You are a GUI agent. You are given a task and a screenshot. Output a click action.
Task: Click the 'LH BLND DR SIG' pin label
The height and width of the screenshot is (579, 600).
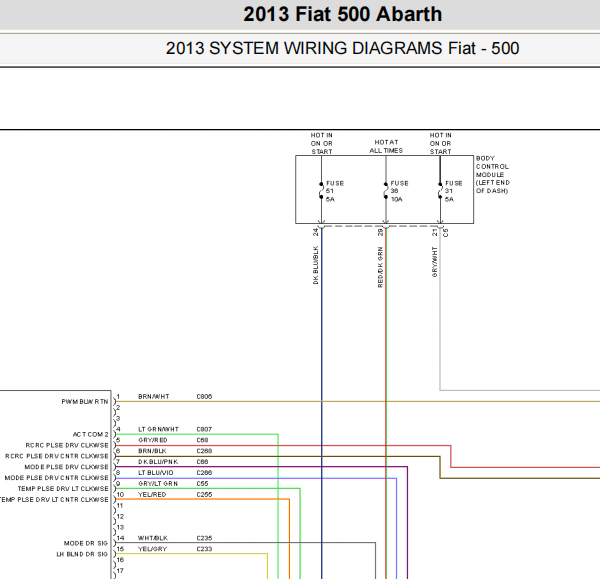[82, 554]
